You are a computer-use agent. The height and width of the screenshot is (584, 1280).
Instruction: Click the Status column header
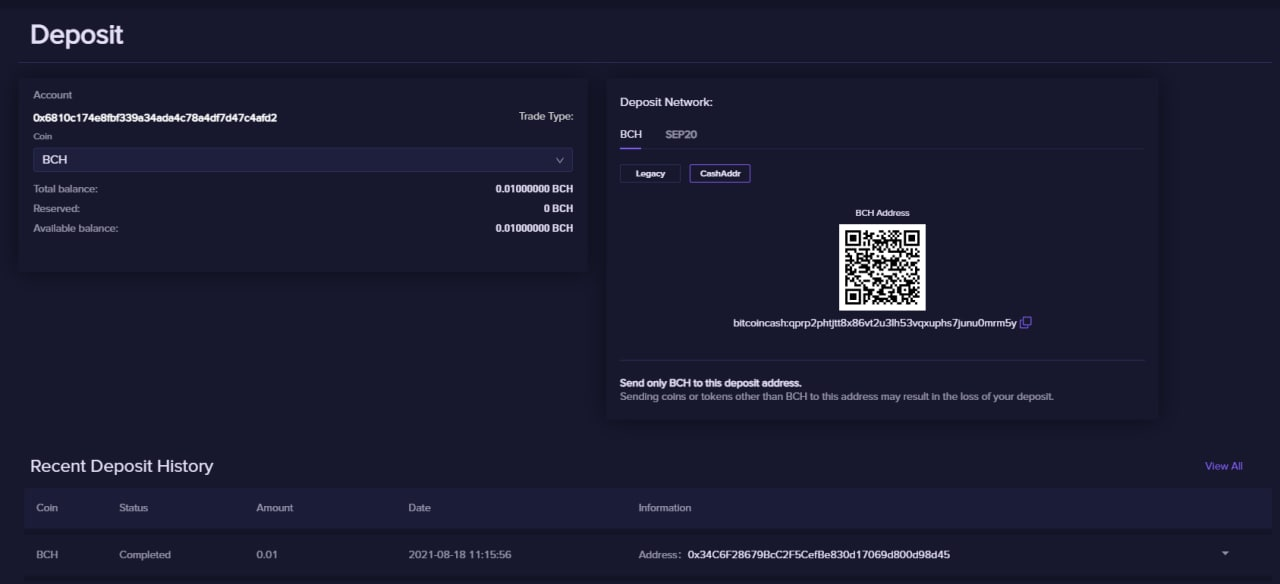[x=133, y=508]
